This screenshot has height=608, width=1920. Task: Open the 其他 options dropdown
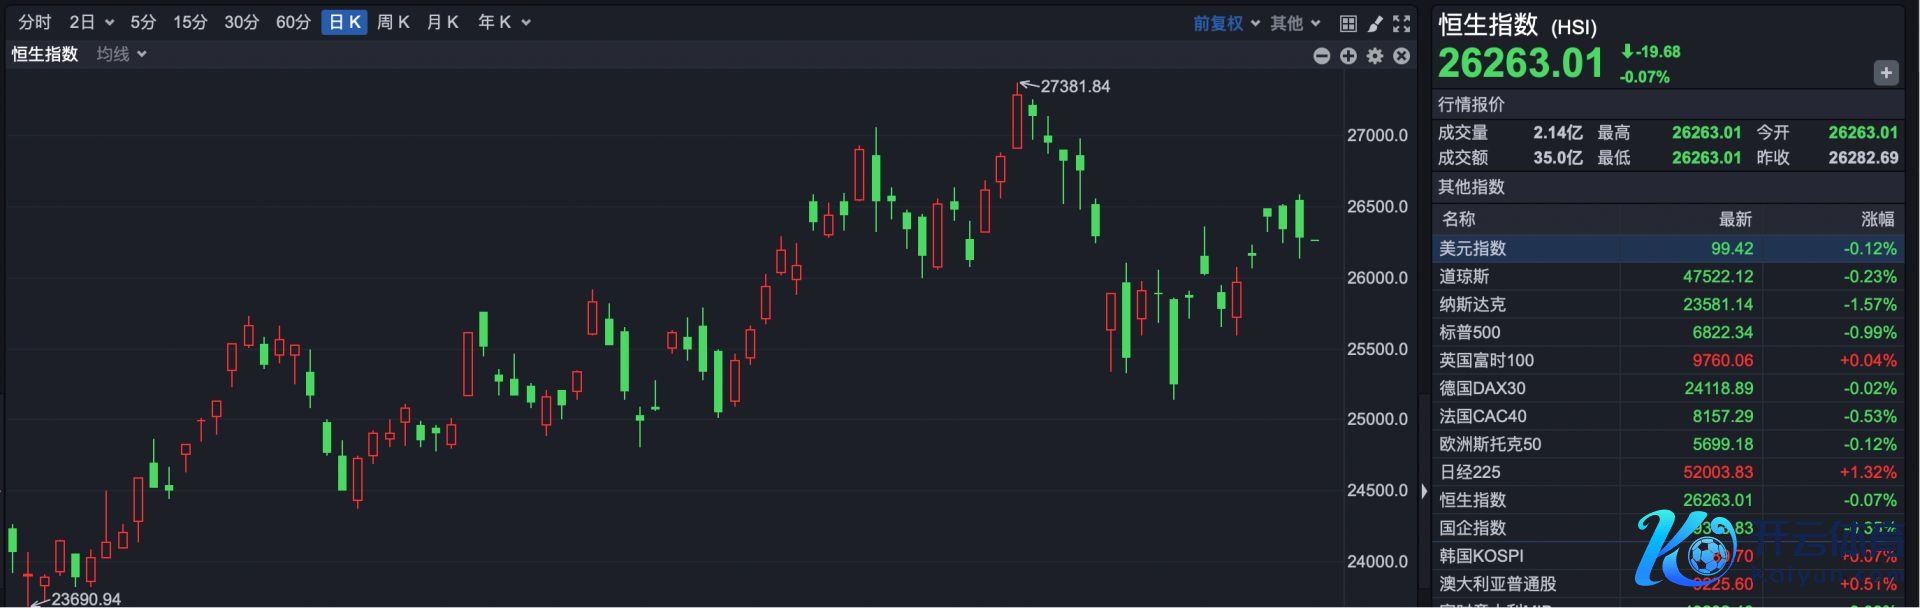[x=1295, y=23]
